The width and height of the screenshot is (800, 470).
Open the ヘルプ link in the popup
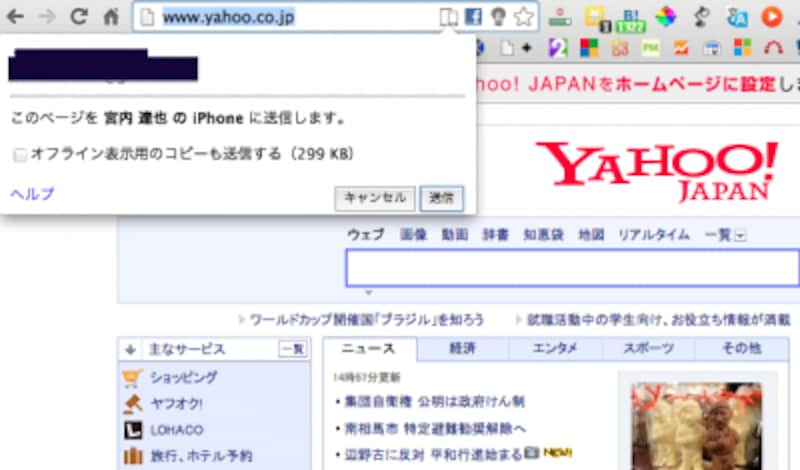pyautogui.click(x=32, y=194)
